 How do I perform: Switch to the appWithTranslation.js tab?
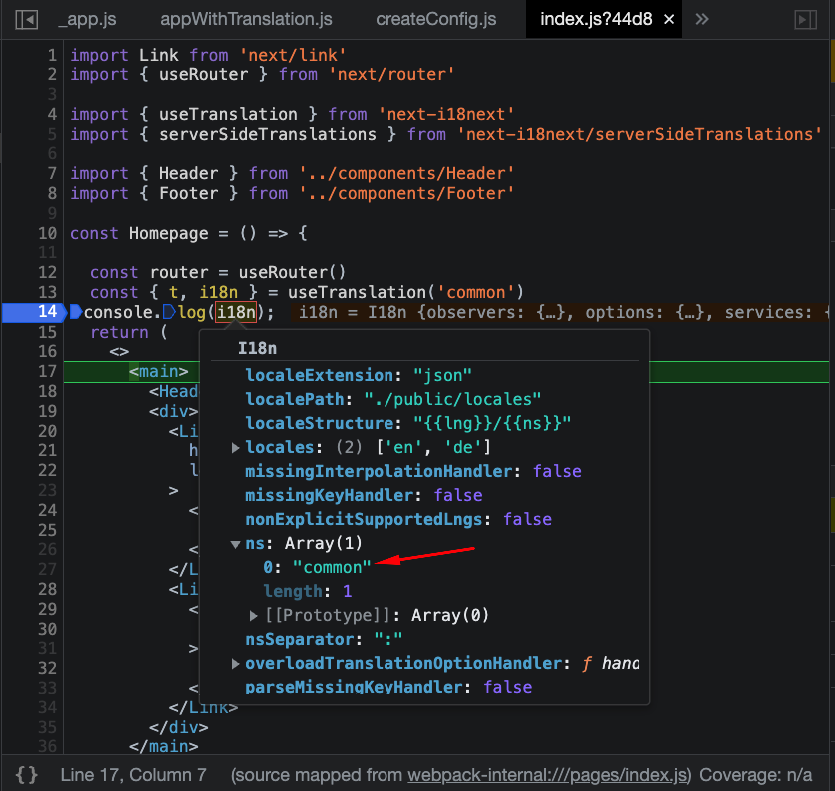click(x=246, y=19)
